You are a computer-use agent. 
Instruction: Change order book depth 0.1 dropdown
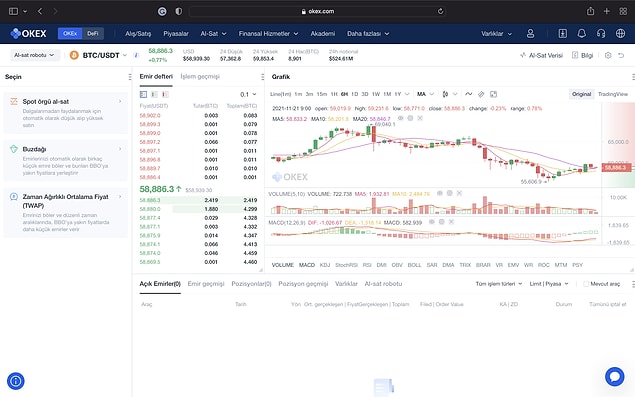click(x=248, y=94)
